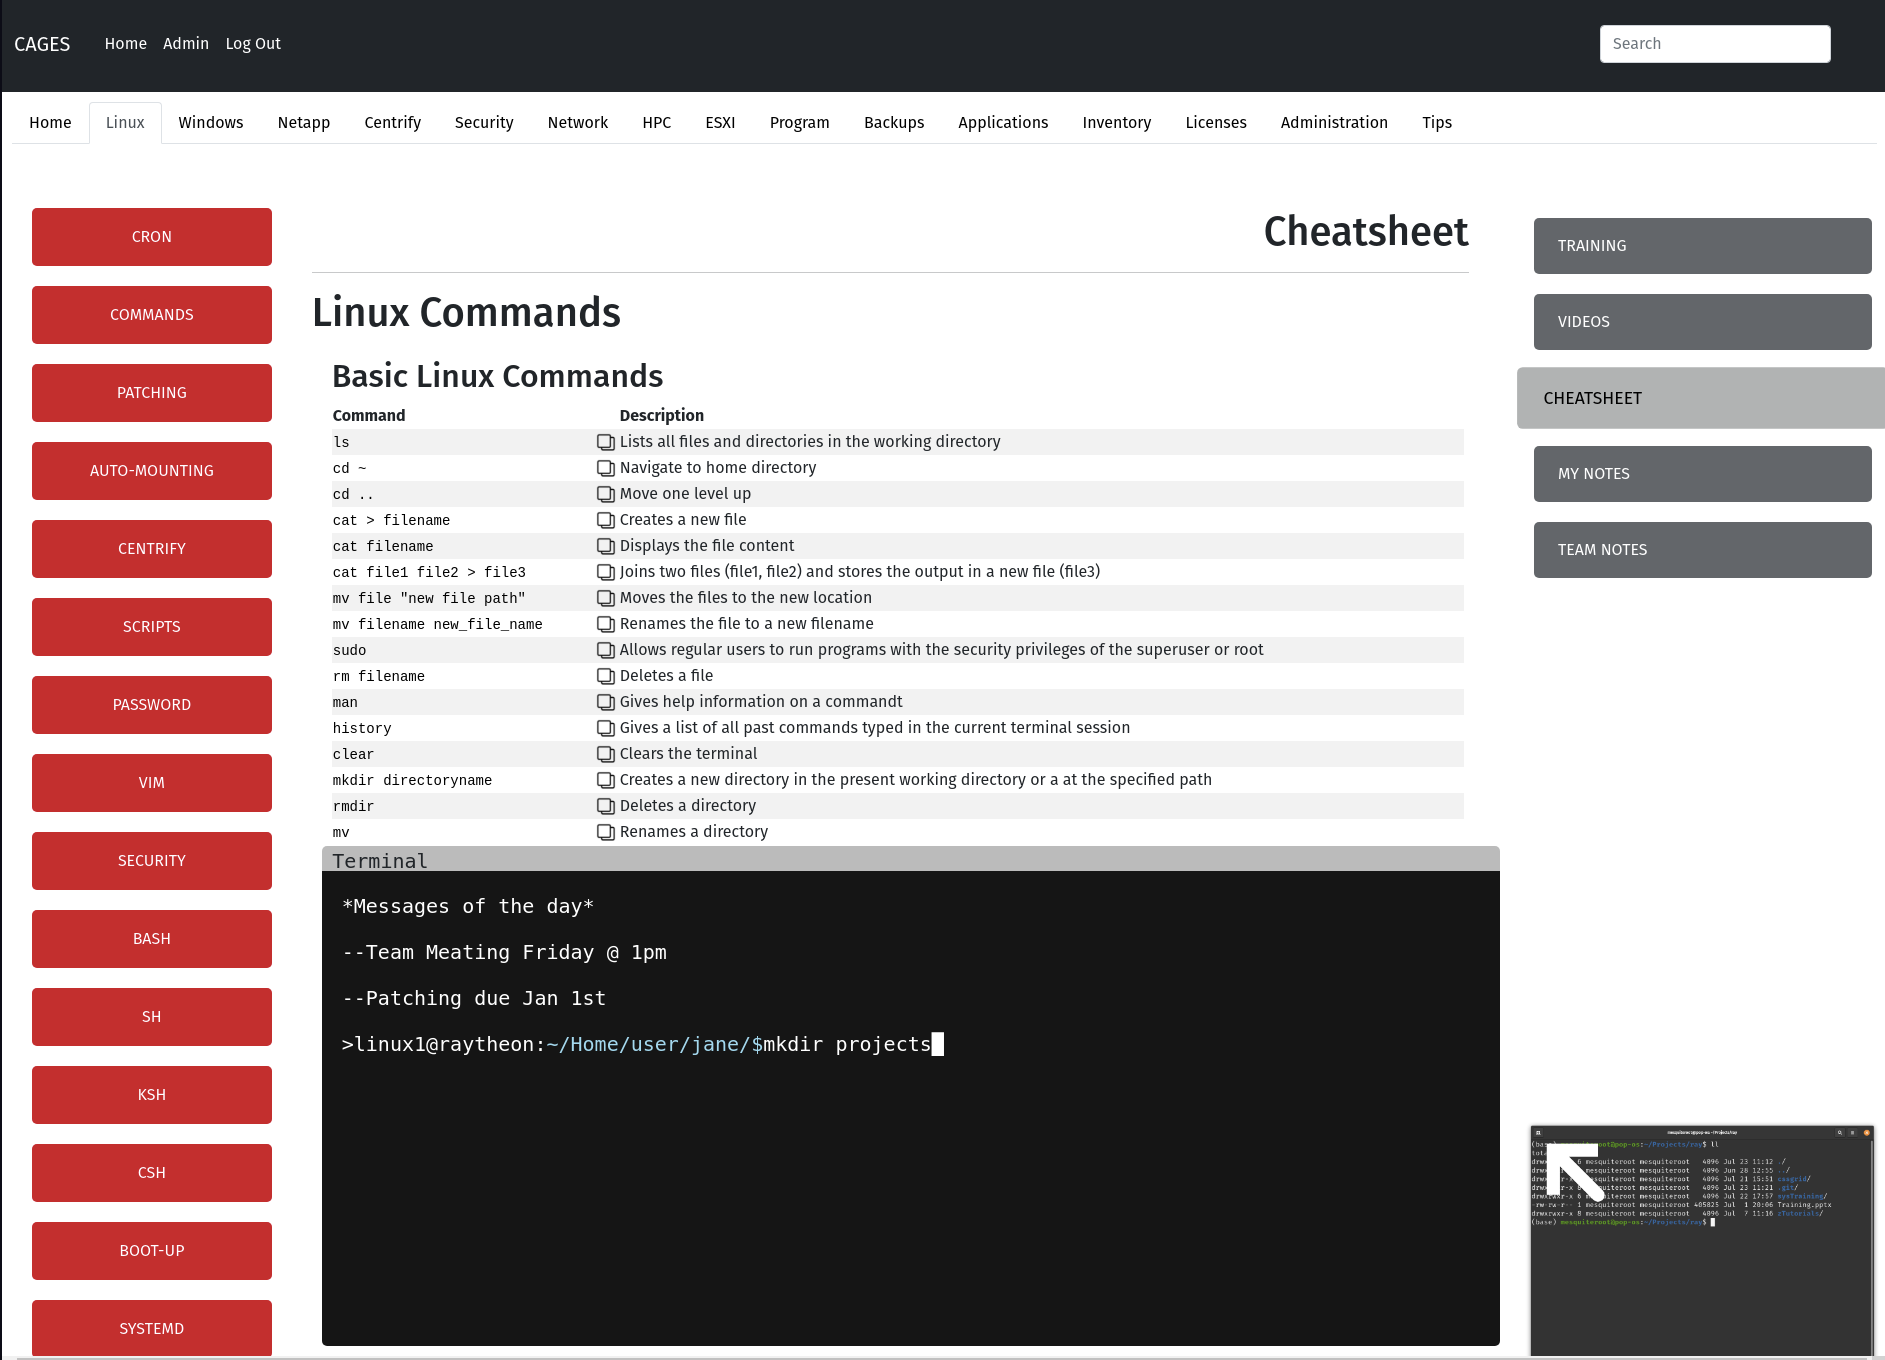The image size is (1885, 1360).
Task: Copy the sudo command via its icon
Action: 605,650
